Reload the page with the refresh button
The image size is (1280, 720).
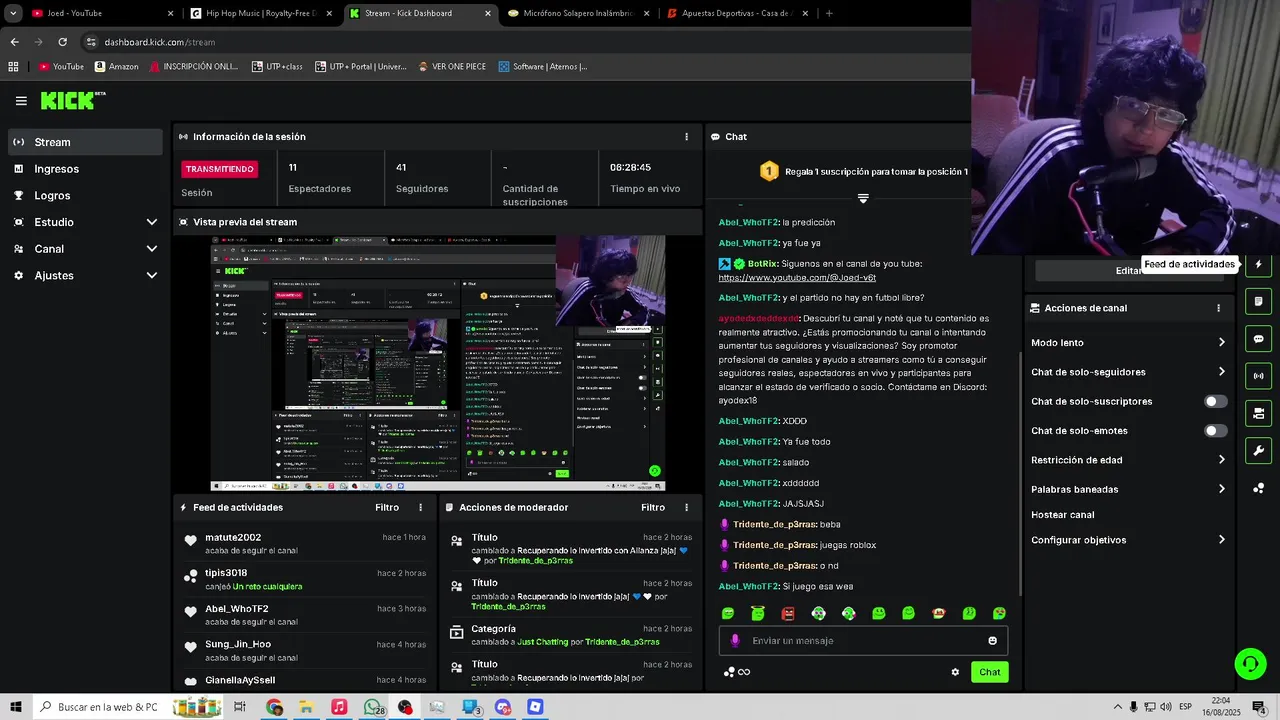[62, 42]
